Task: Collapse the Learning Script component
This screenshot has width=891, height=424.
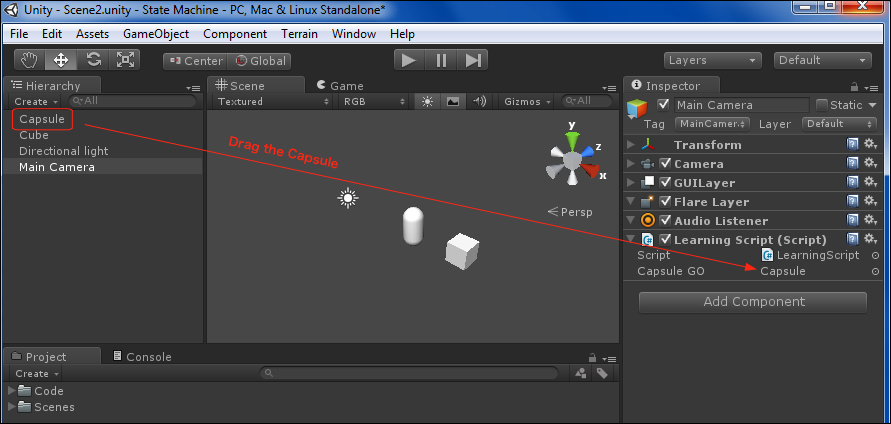Action: [x=631, y=240]
